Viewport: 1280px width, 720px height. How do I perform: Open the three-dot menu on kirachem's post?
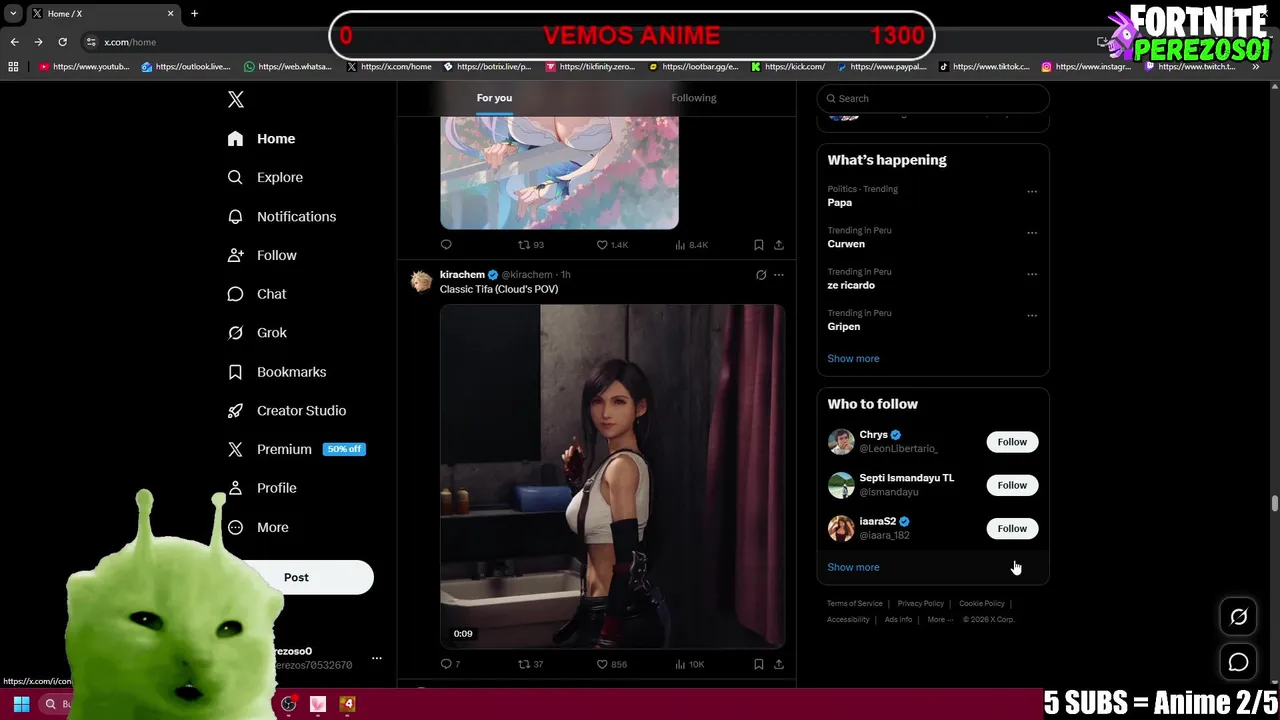779,275
